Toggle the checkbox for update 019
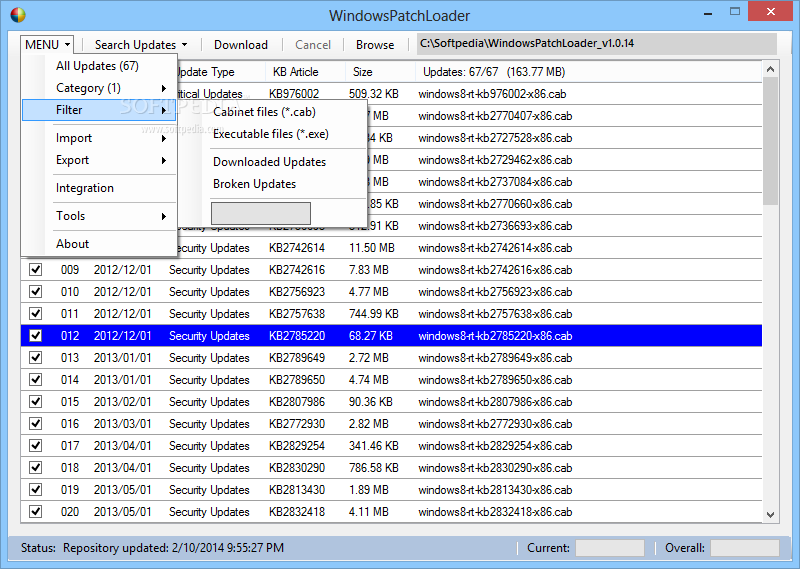Screen dimensions: 800x569 (x=35, y=489)
